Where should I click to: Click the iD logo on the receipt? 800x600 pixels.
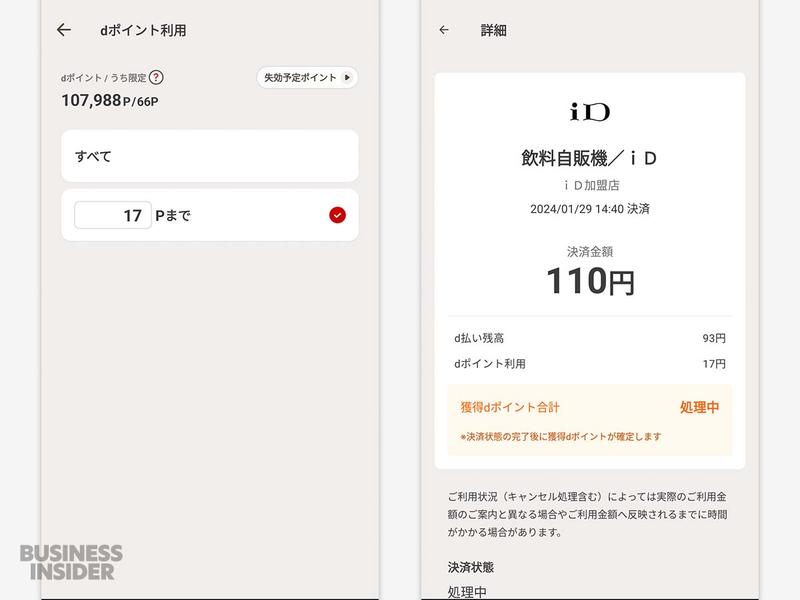pyautogui.click(x=590, y=112)
